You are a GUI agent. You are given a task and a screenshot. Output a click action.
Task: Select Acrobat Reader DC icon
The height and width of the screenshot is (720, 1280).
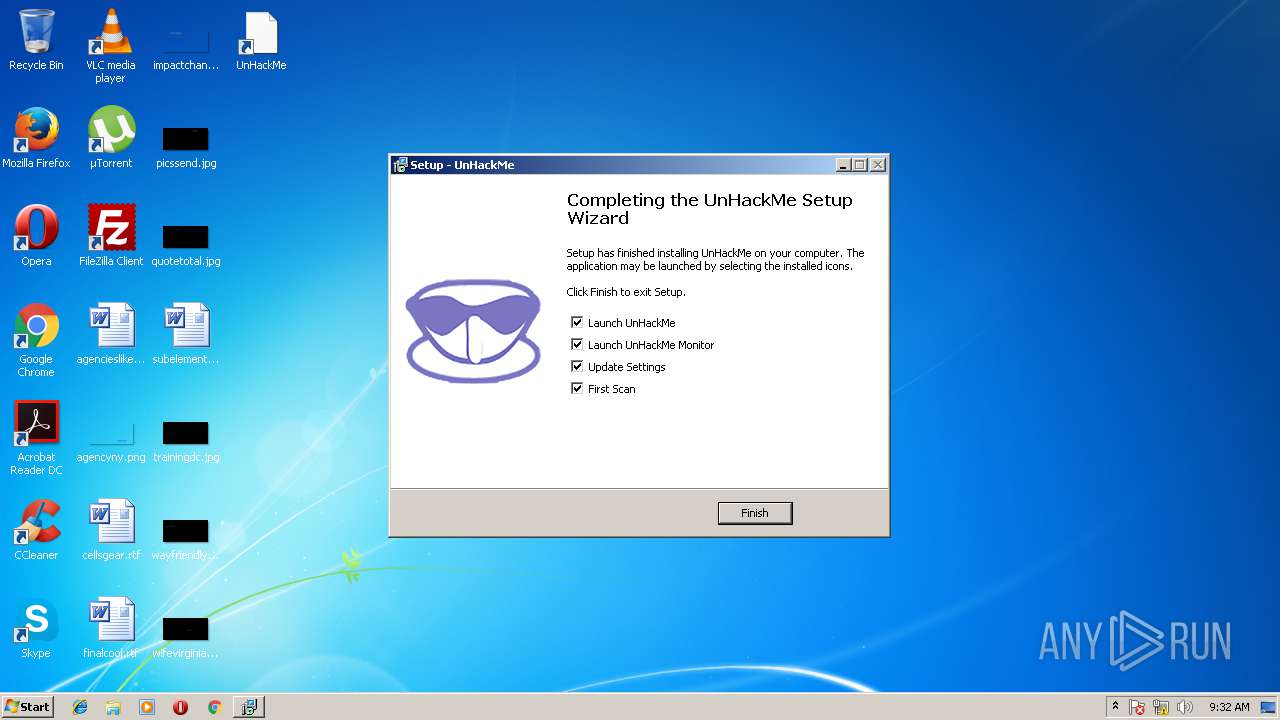tap(36, 438)
